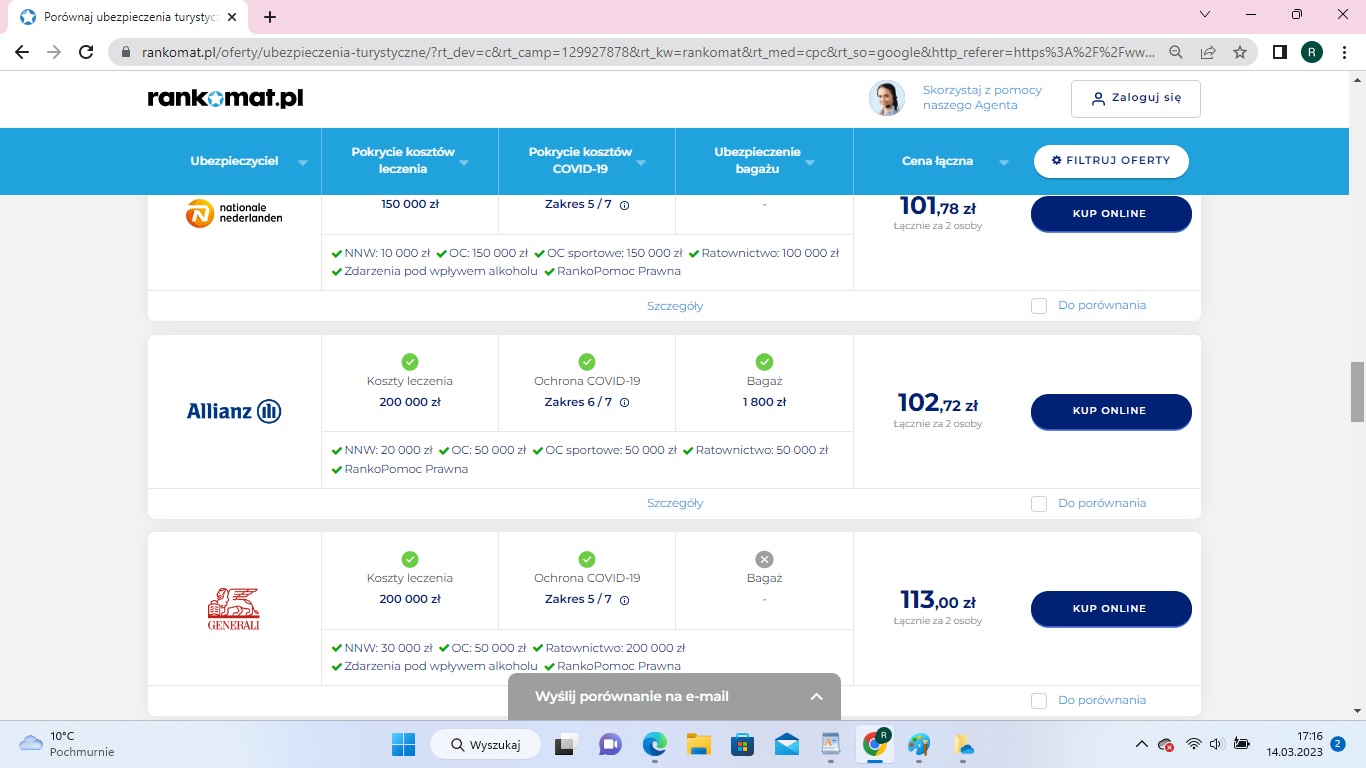Click KUP ONLINE for the Generali offer
Screen dimensions: 1366x768
tap(1111, 609)
